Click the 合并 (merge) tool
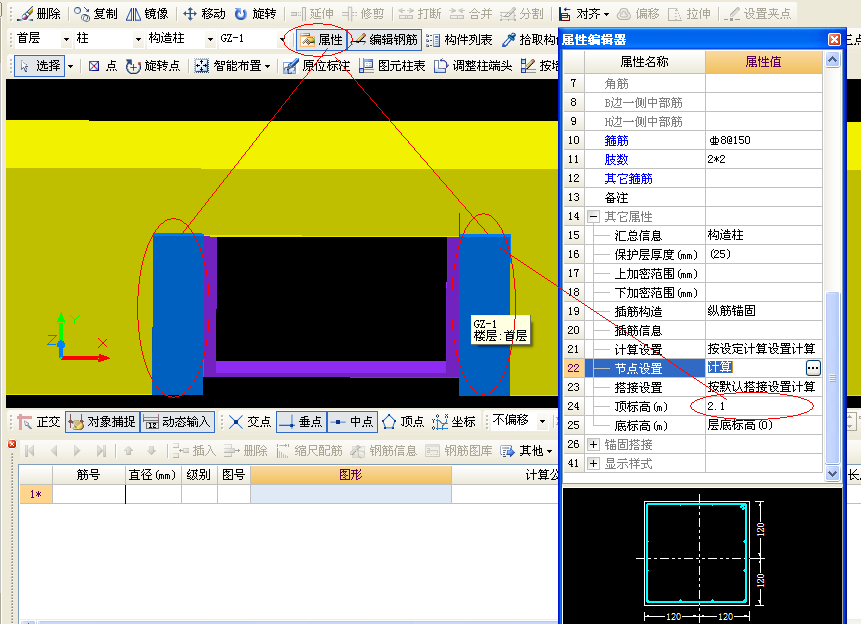The height and width of the screenshot is (624, 861). pos(471,14)
